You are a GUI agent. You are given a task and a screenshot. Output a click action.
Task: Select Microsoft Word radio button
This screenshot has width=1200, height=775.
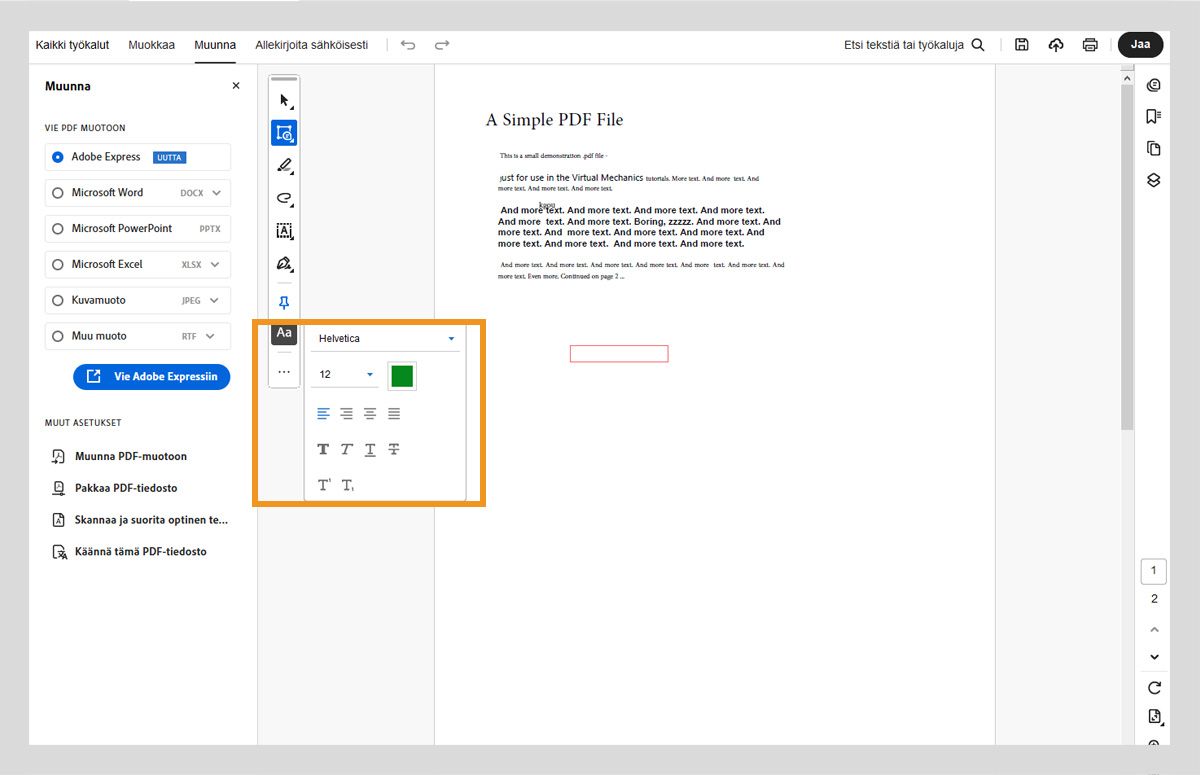pyautogui.click(x=58, y=193)
